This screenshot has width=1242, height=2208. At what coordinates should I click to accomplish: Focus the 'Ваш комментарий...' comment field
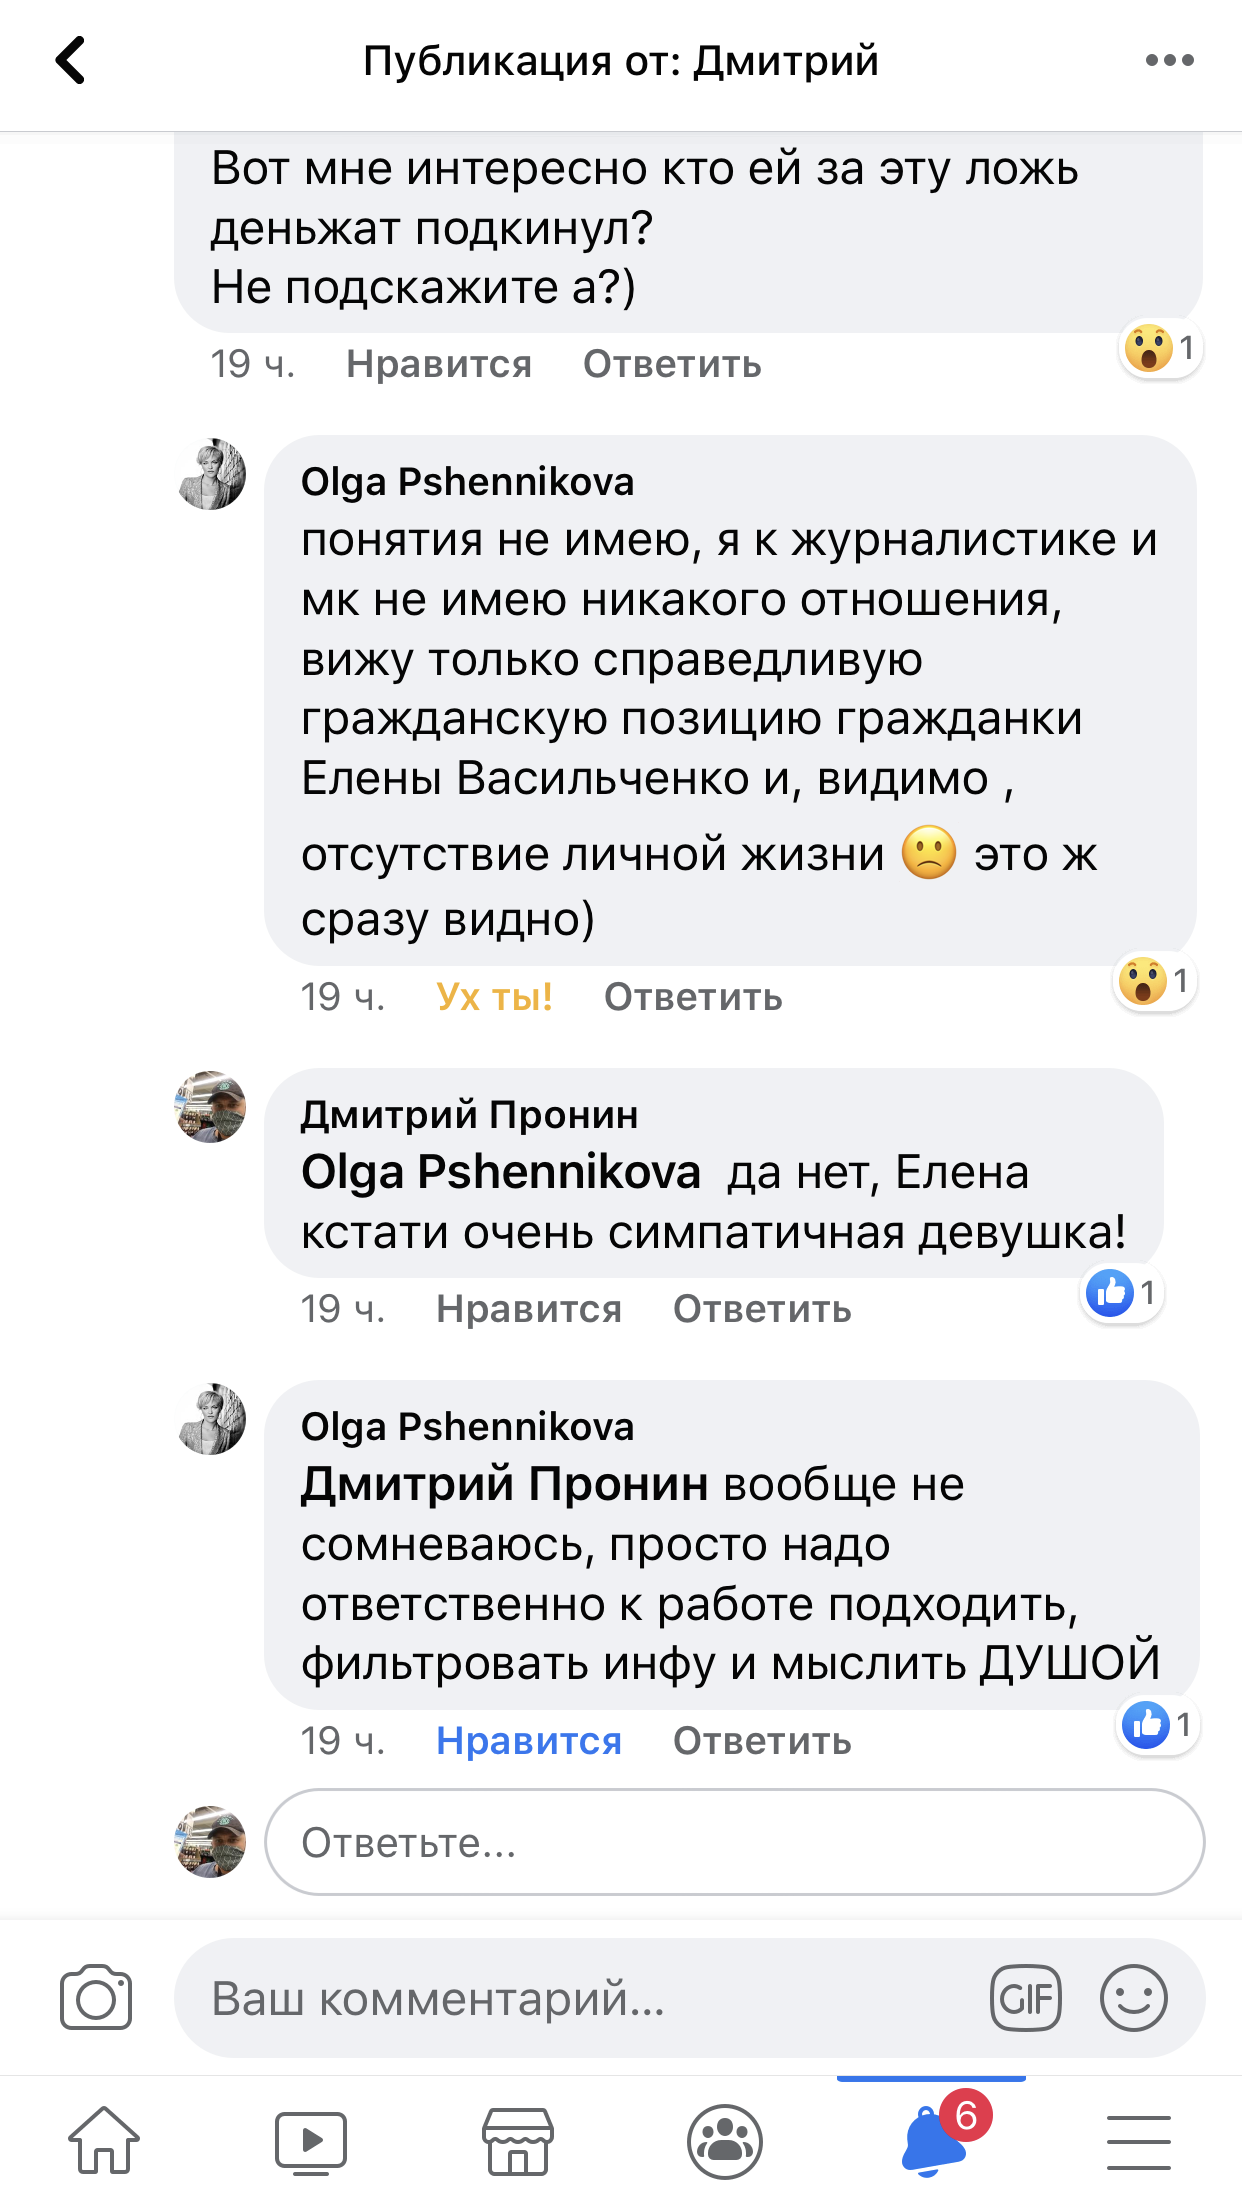(x=580, y=1998)
